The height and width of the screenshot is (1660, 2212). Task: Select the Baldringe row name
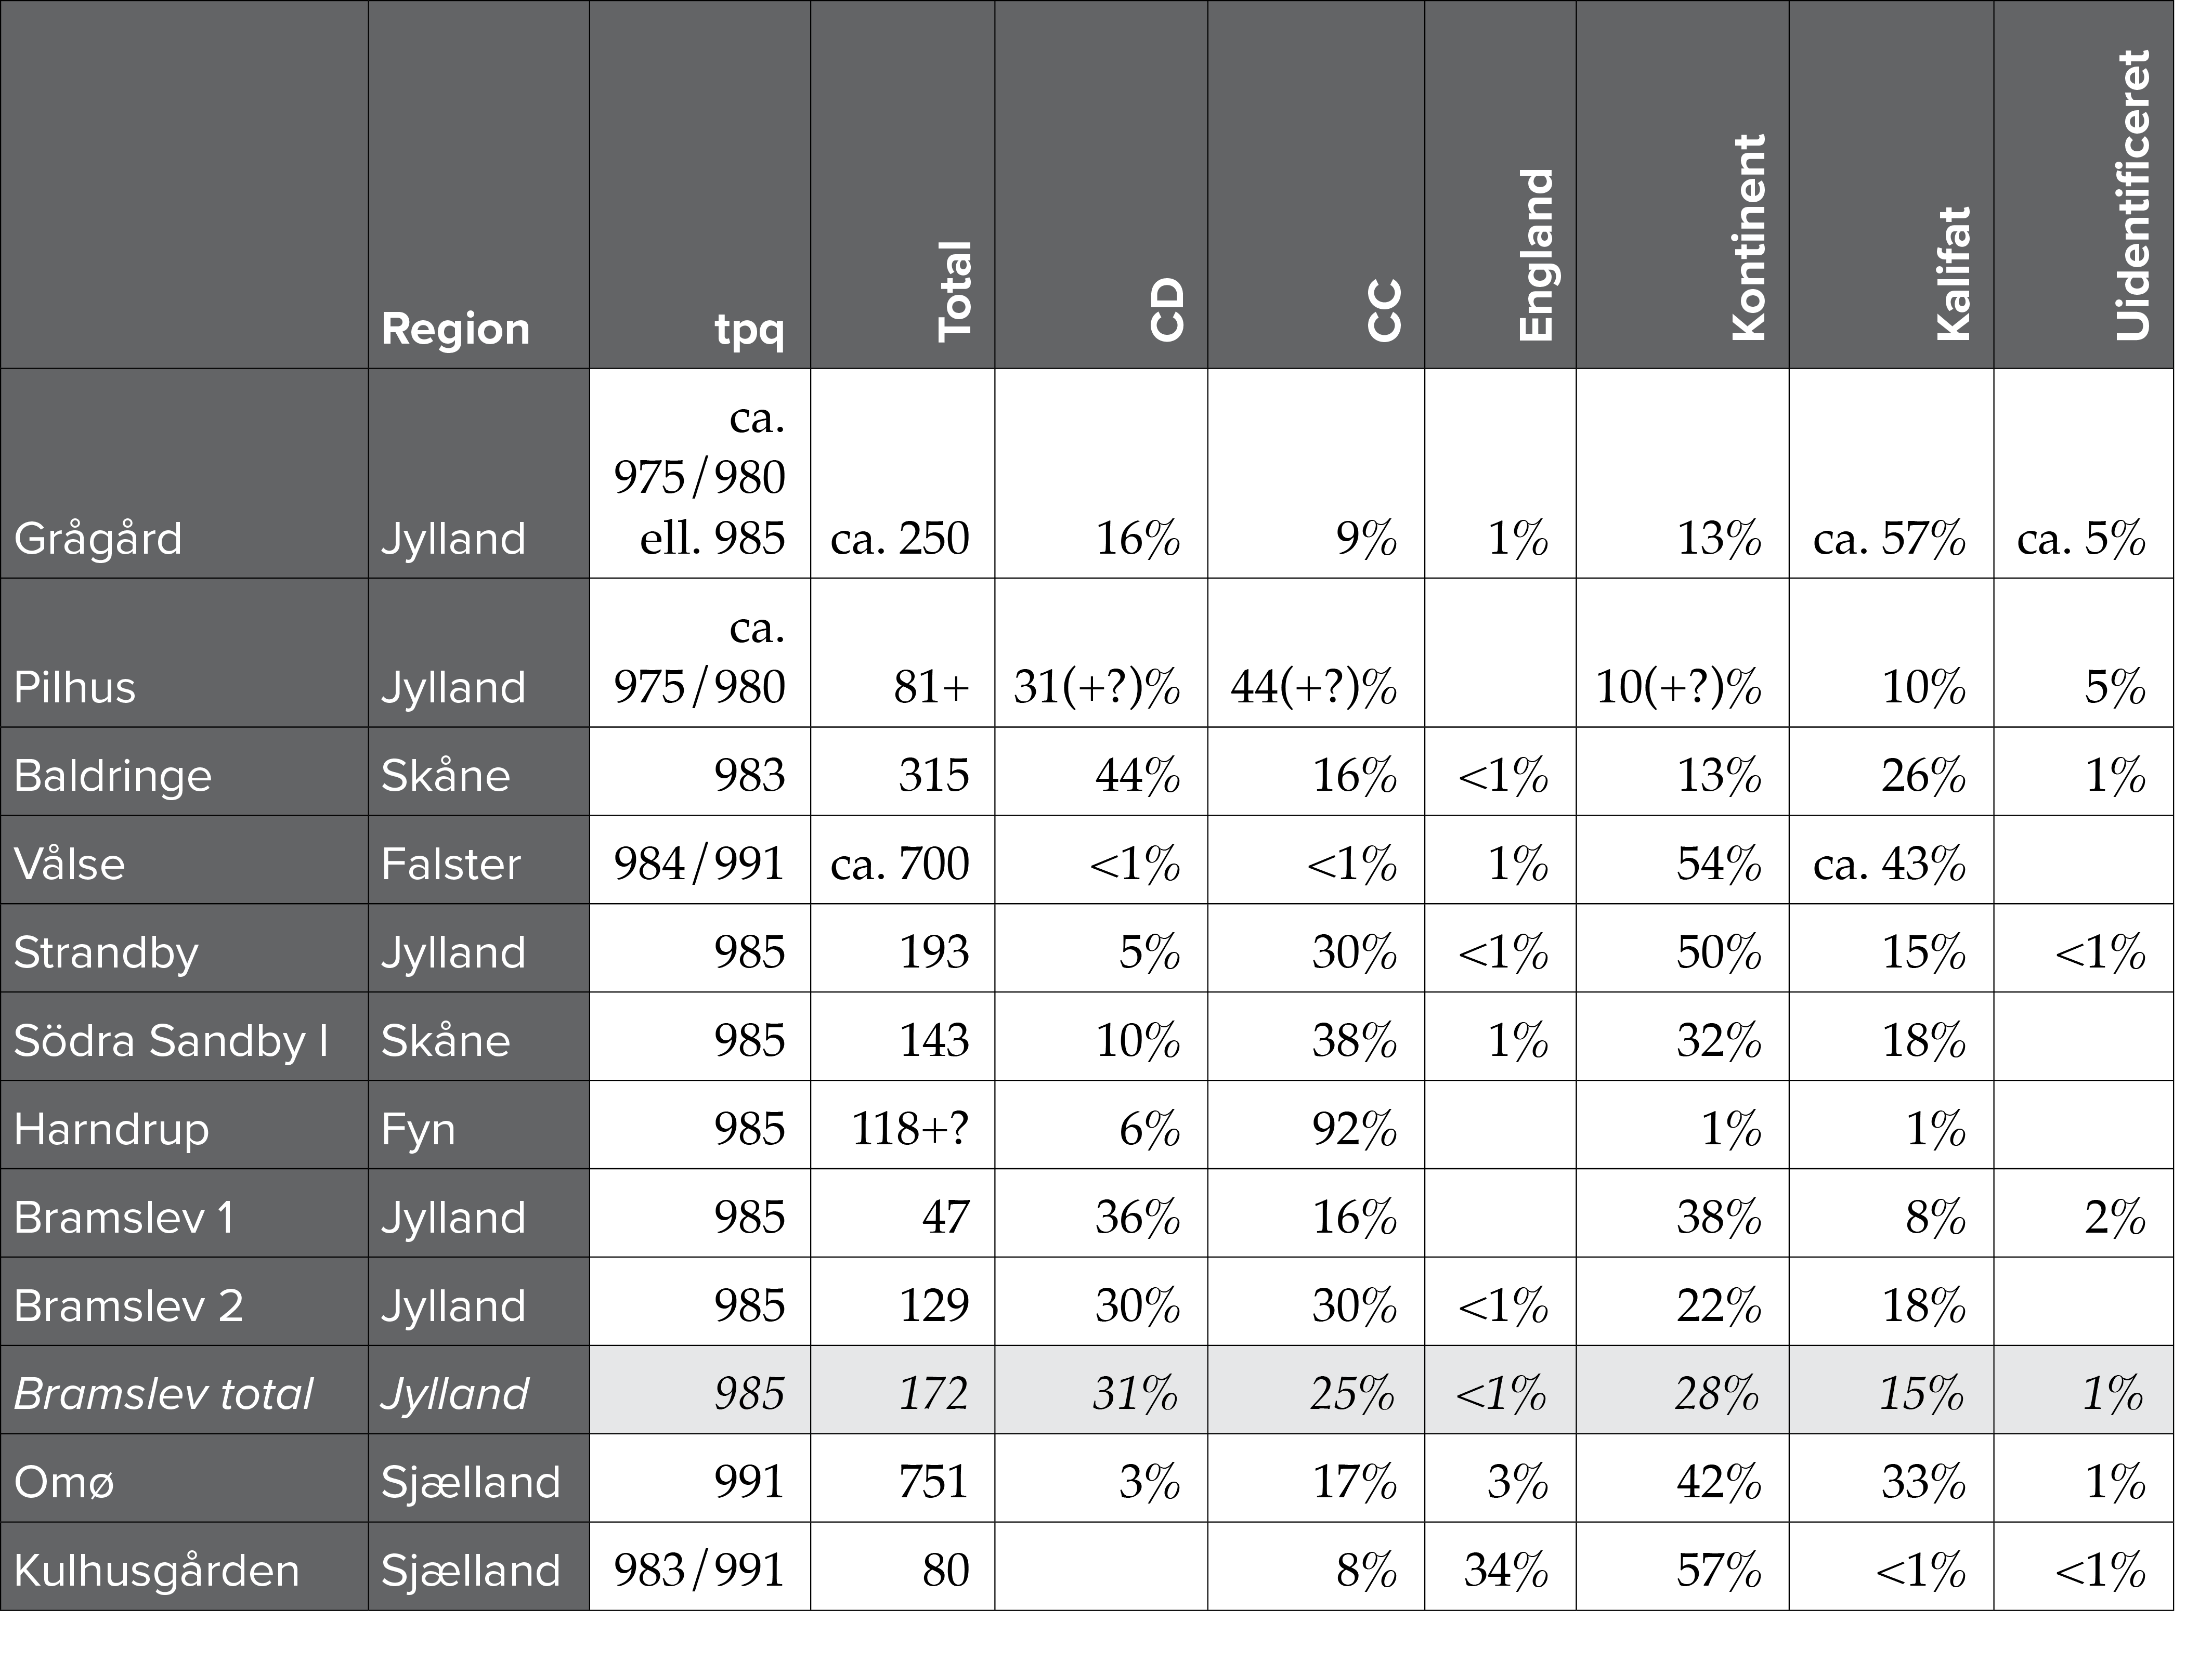[x=113, y=777]
